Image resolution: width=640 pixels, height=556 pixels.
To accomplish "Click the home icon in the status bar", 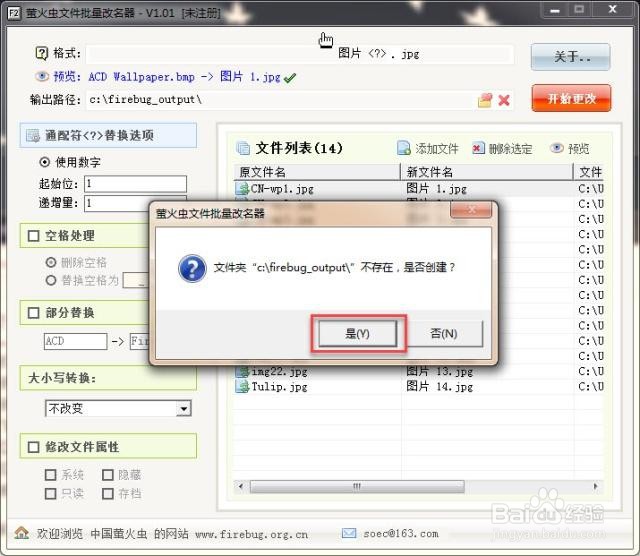I will (x=22, y=533).
